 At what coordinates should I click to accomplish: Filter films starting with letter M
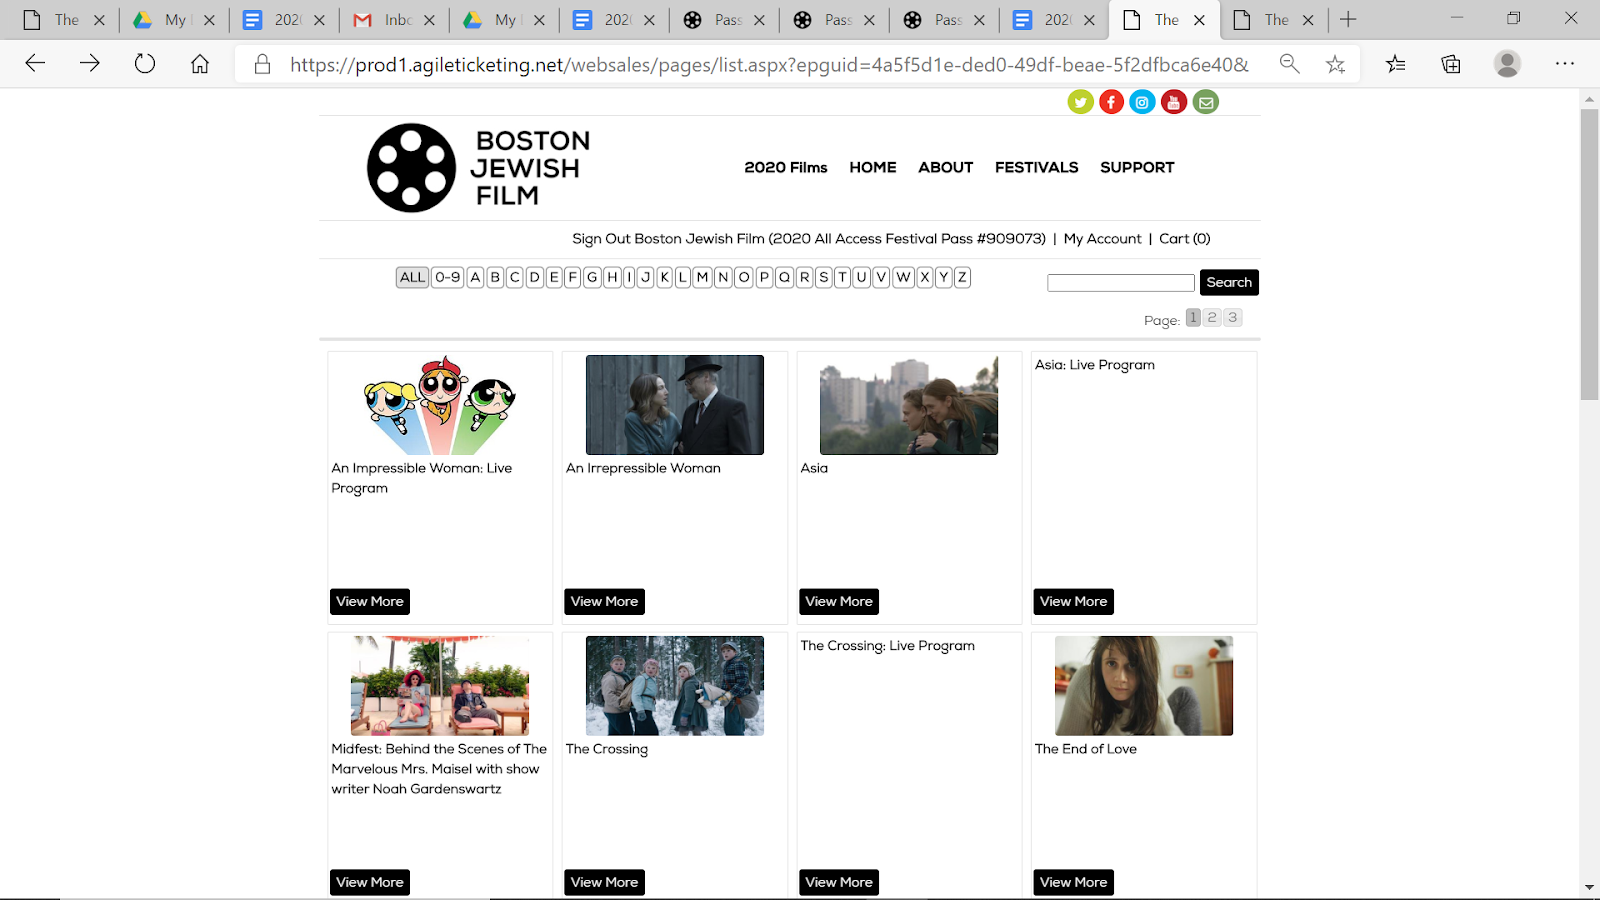pyautogui.click(x=702, y=277)
